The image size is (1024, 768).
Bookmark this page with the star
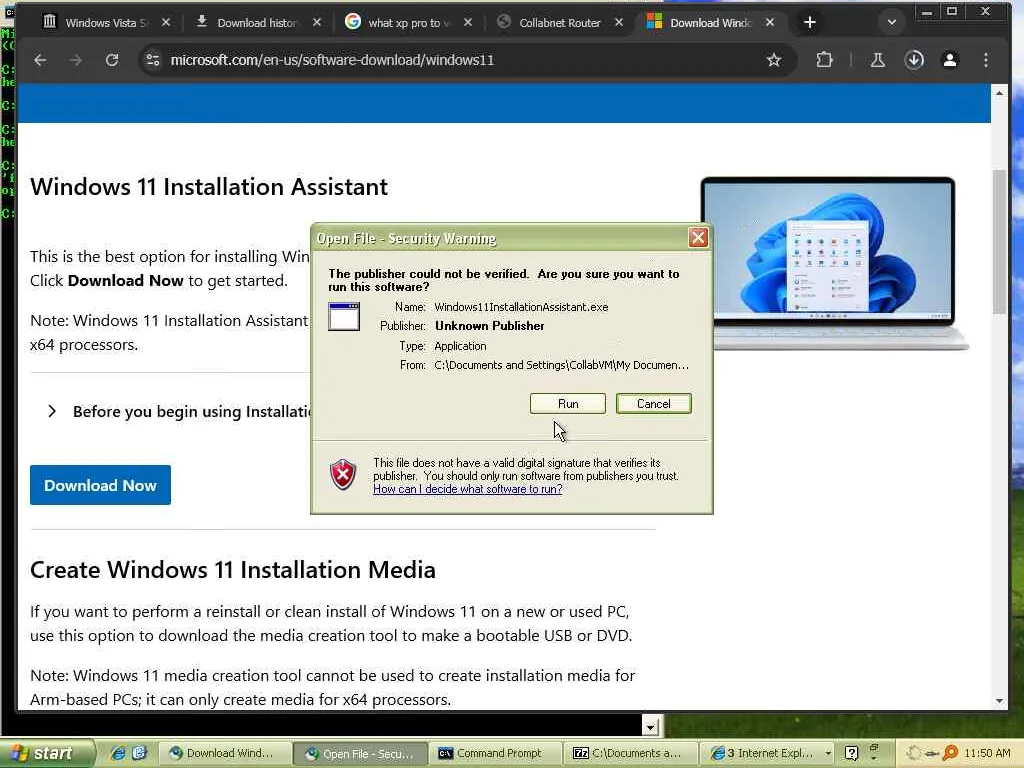point(774,60)
